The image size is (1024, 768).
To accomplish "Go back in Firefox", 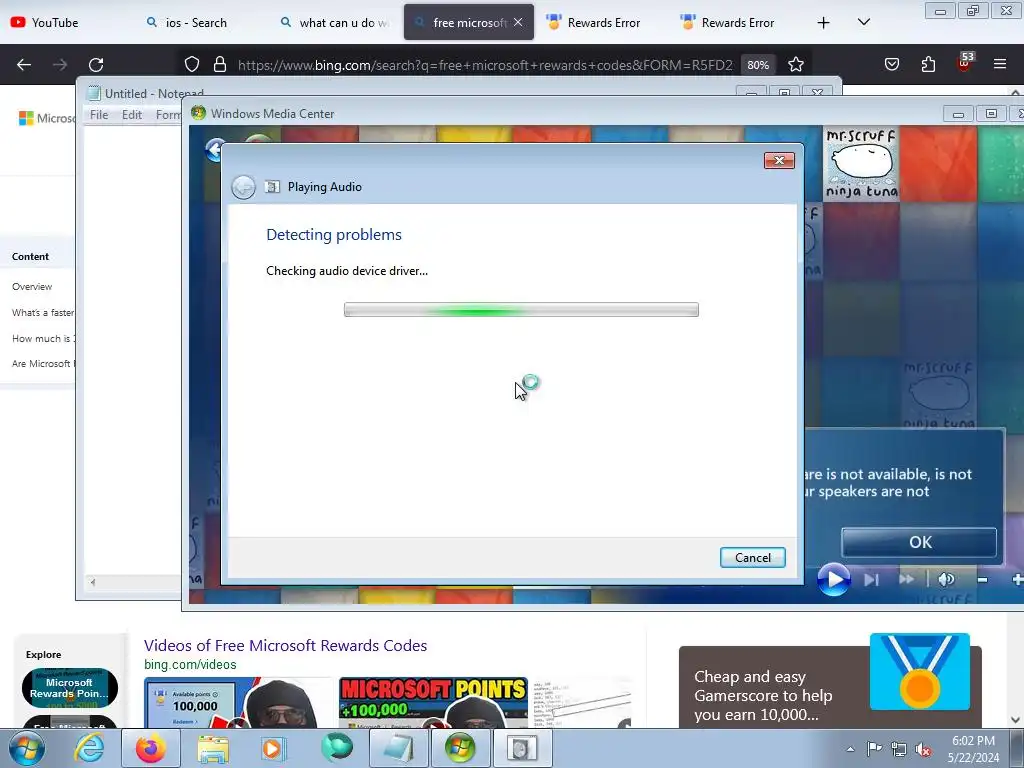I will tap(24, 64).
